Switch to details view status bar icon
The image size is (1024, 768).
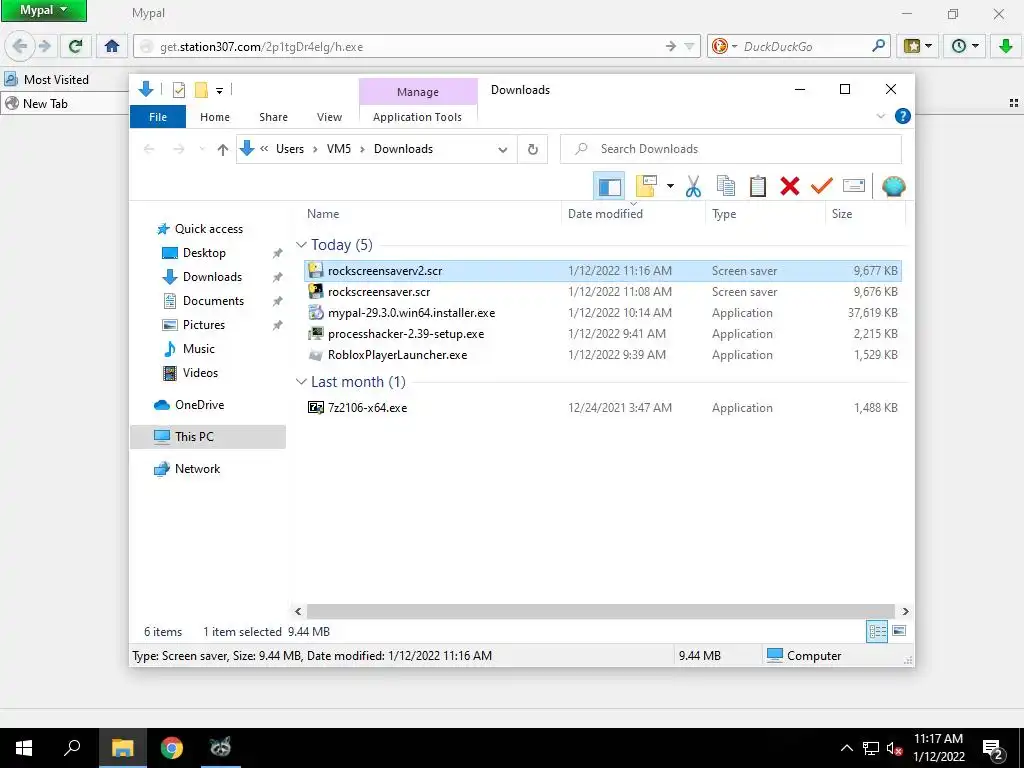[x=877, y=632]
